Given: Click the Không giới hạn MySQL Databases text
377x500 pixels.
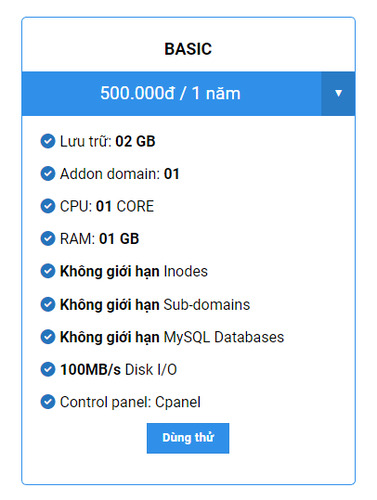Looking at the screenshot, I should pyautogui.click(x=172, y=337).
